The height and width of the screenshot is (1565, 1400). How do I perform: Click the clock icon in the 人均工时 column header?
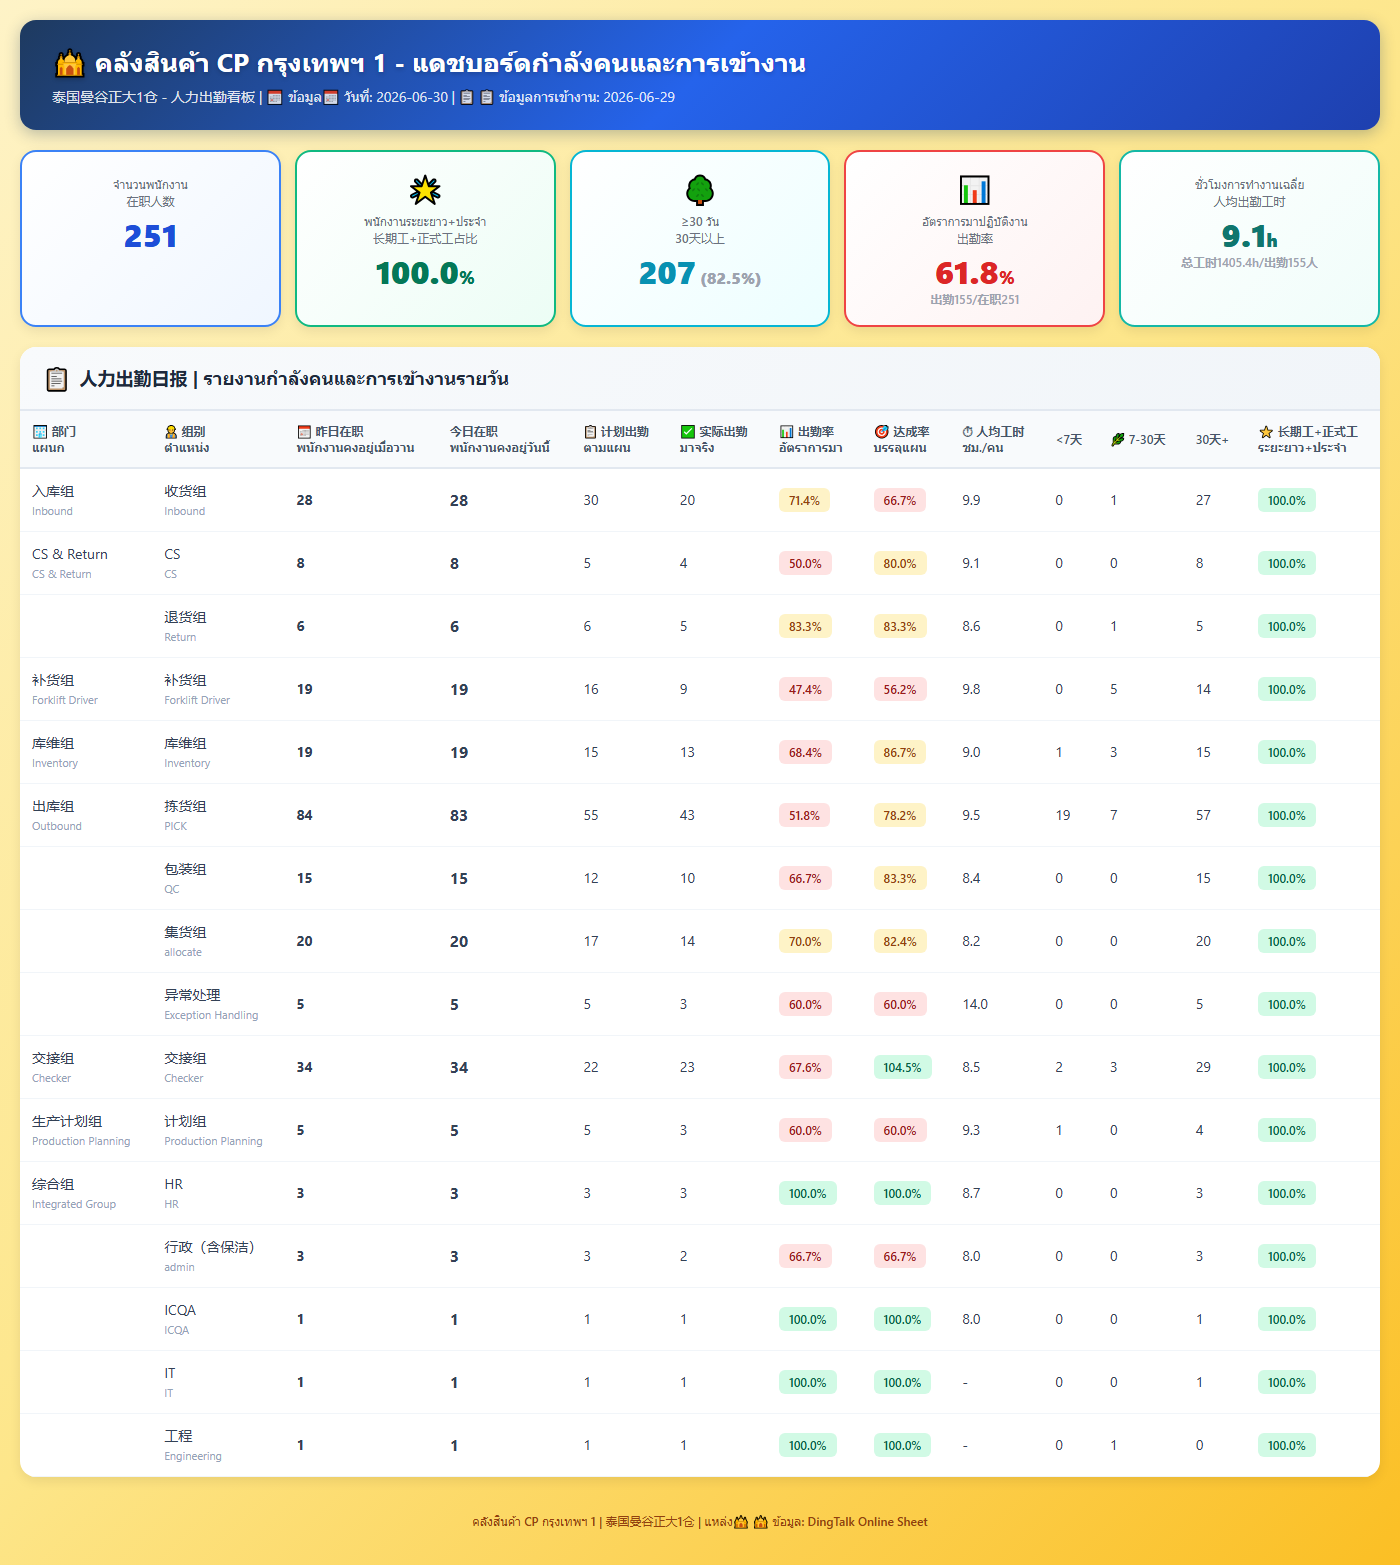tap(968, 432)
